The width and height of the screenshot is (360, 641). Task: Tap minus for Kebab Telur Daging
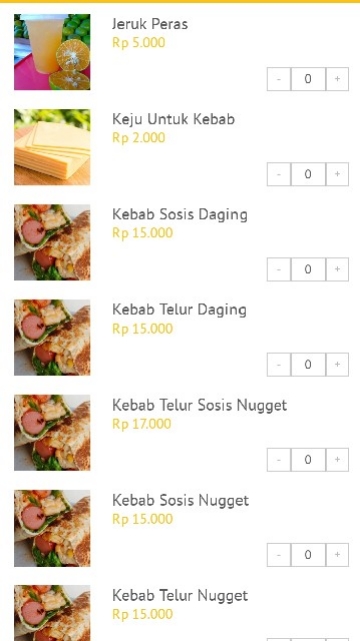coord(279,365)
